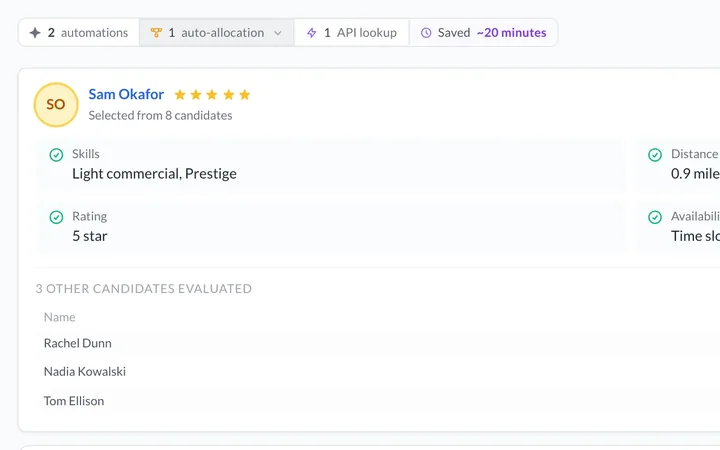The image size is (720, 450).
Task: Click the Rating green check icon
Action: tap(56, 217)
